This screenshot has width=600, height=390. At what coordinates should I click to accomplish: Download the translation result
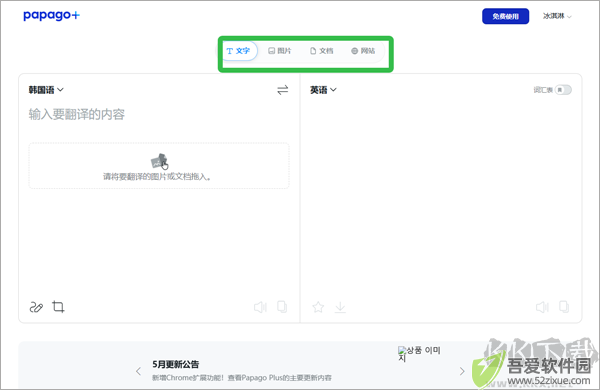click(340, 307)
